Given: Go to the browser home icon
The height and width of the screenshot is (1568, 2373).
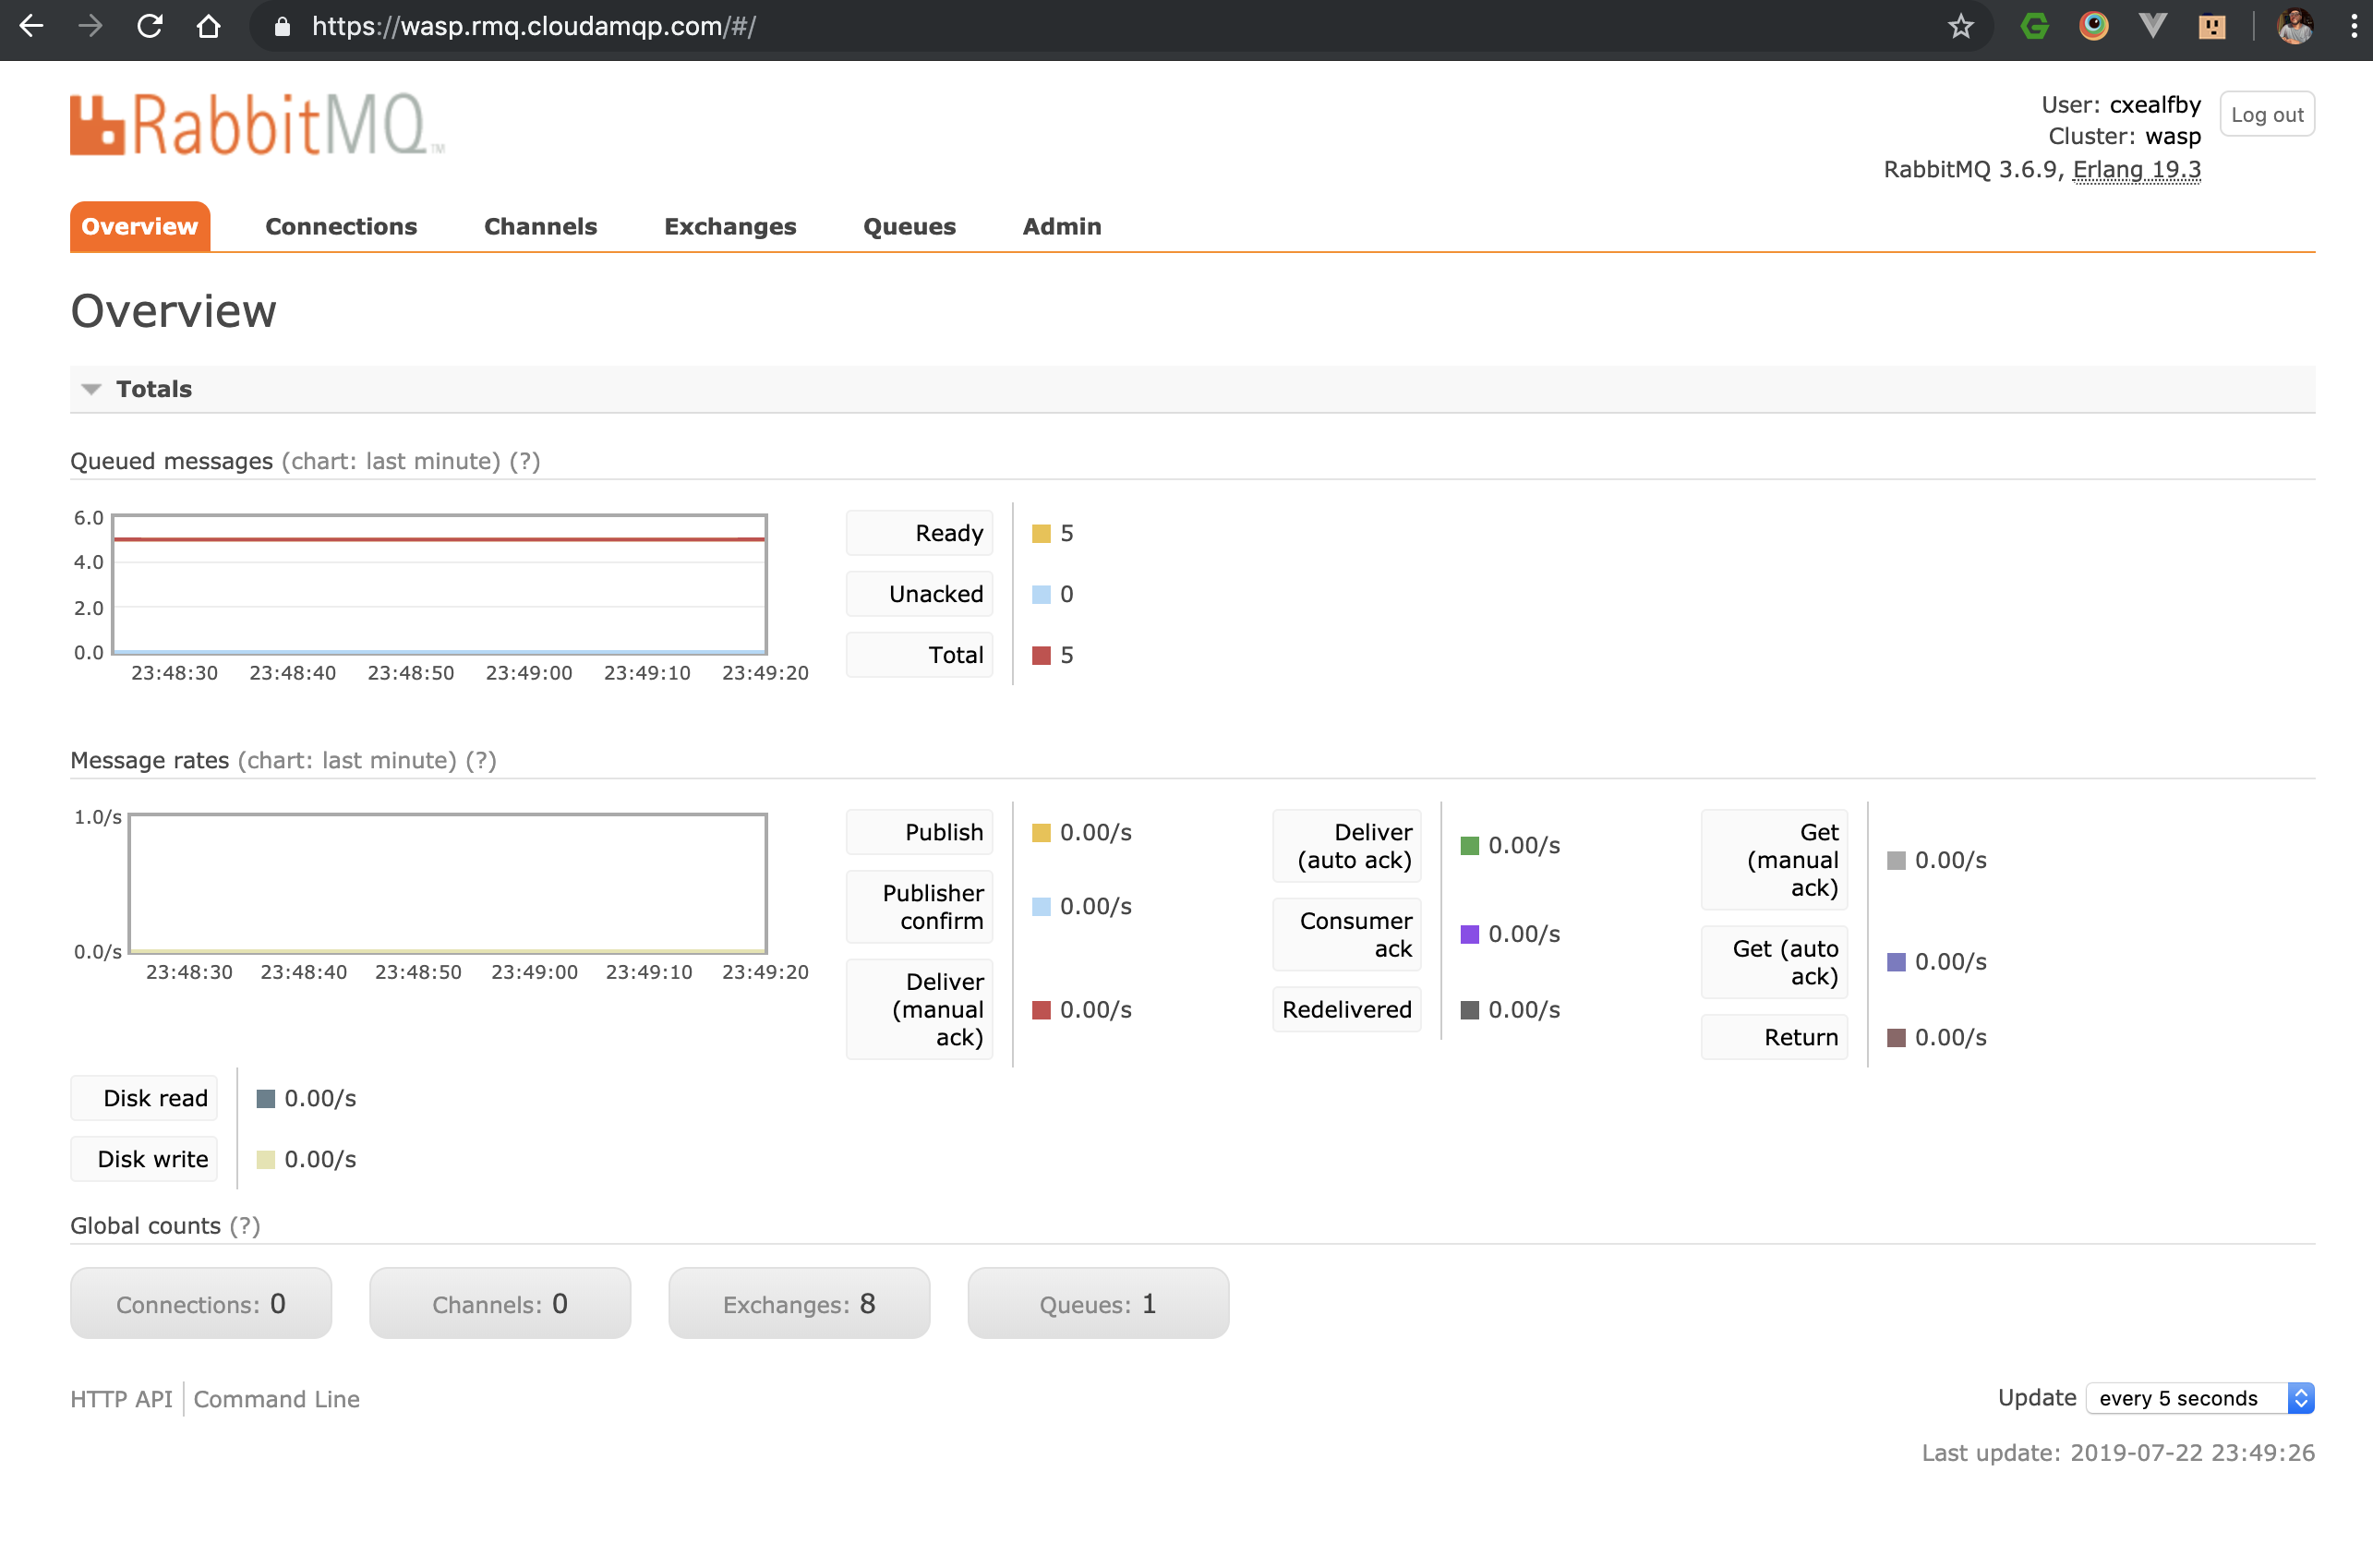Looking at the screenshot, I should (208, 26).
